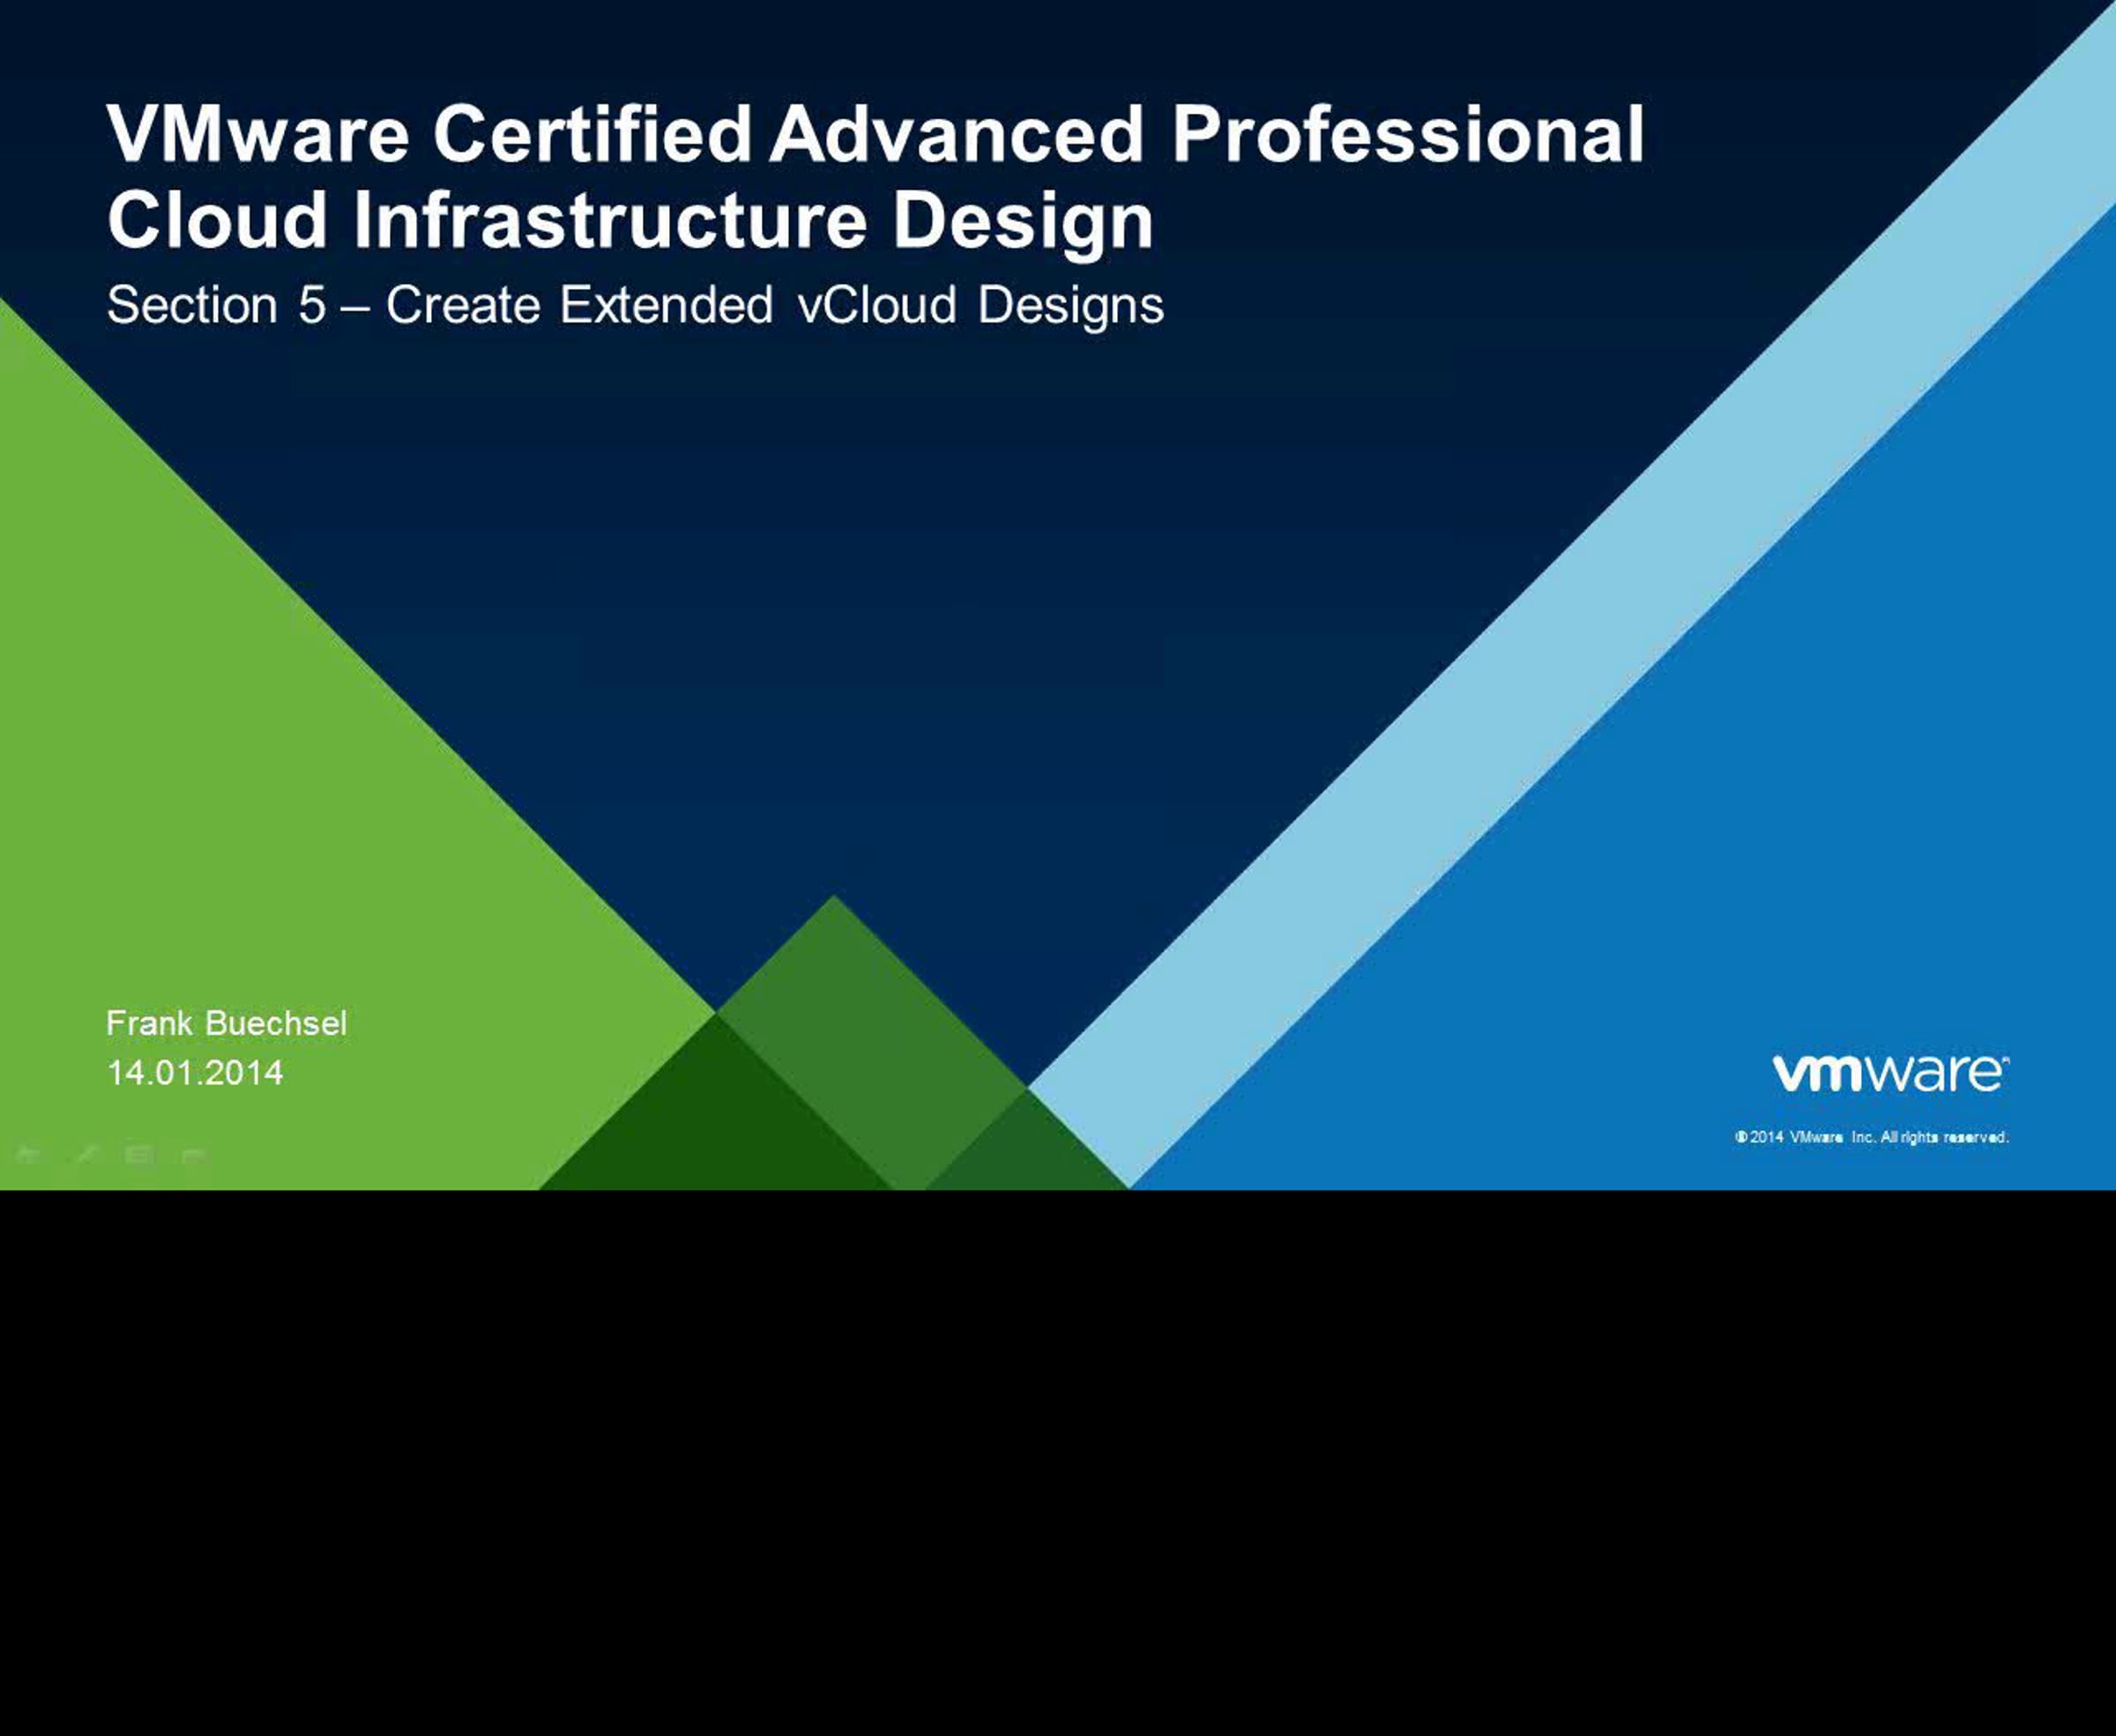Click the word 'Professional' in the title
The height and width of the screenshot is (1736, 2116).
pyautogui.click(x=1408, y=134)
